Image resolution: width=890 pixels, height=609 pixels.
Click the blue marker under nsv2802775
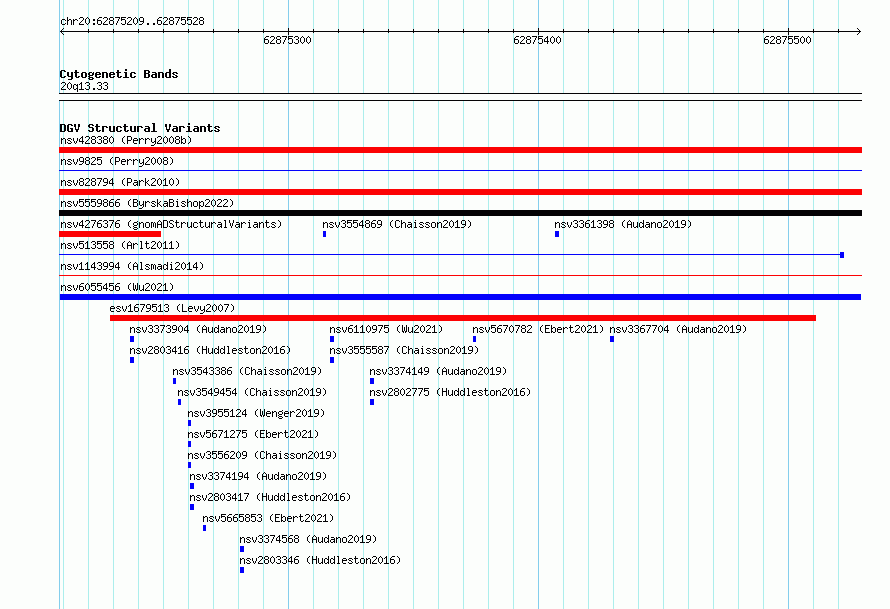372,402
